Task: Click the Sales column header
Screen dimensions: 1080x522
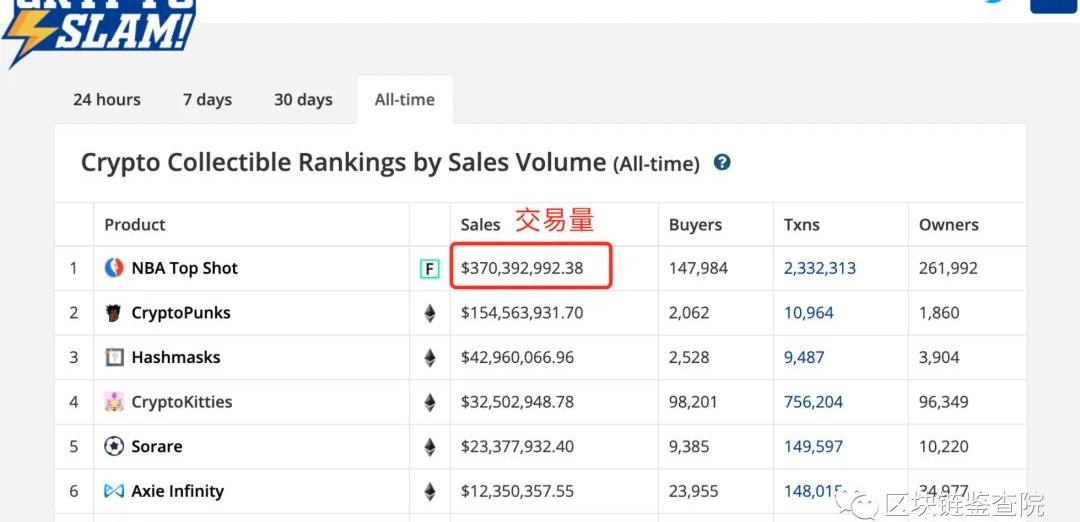Action: [x=481, y=225]
